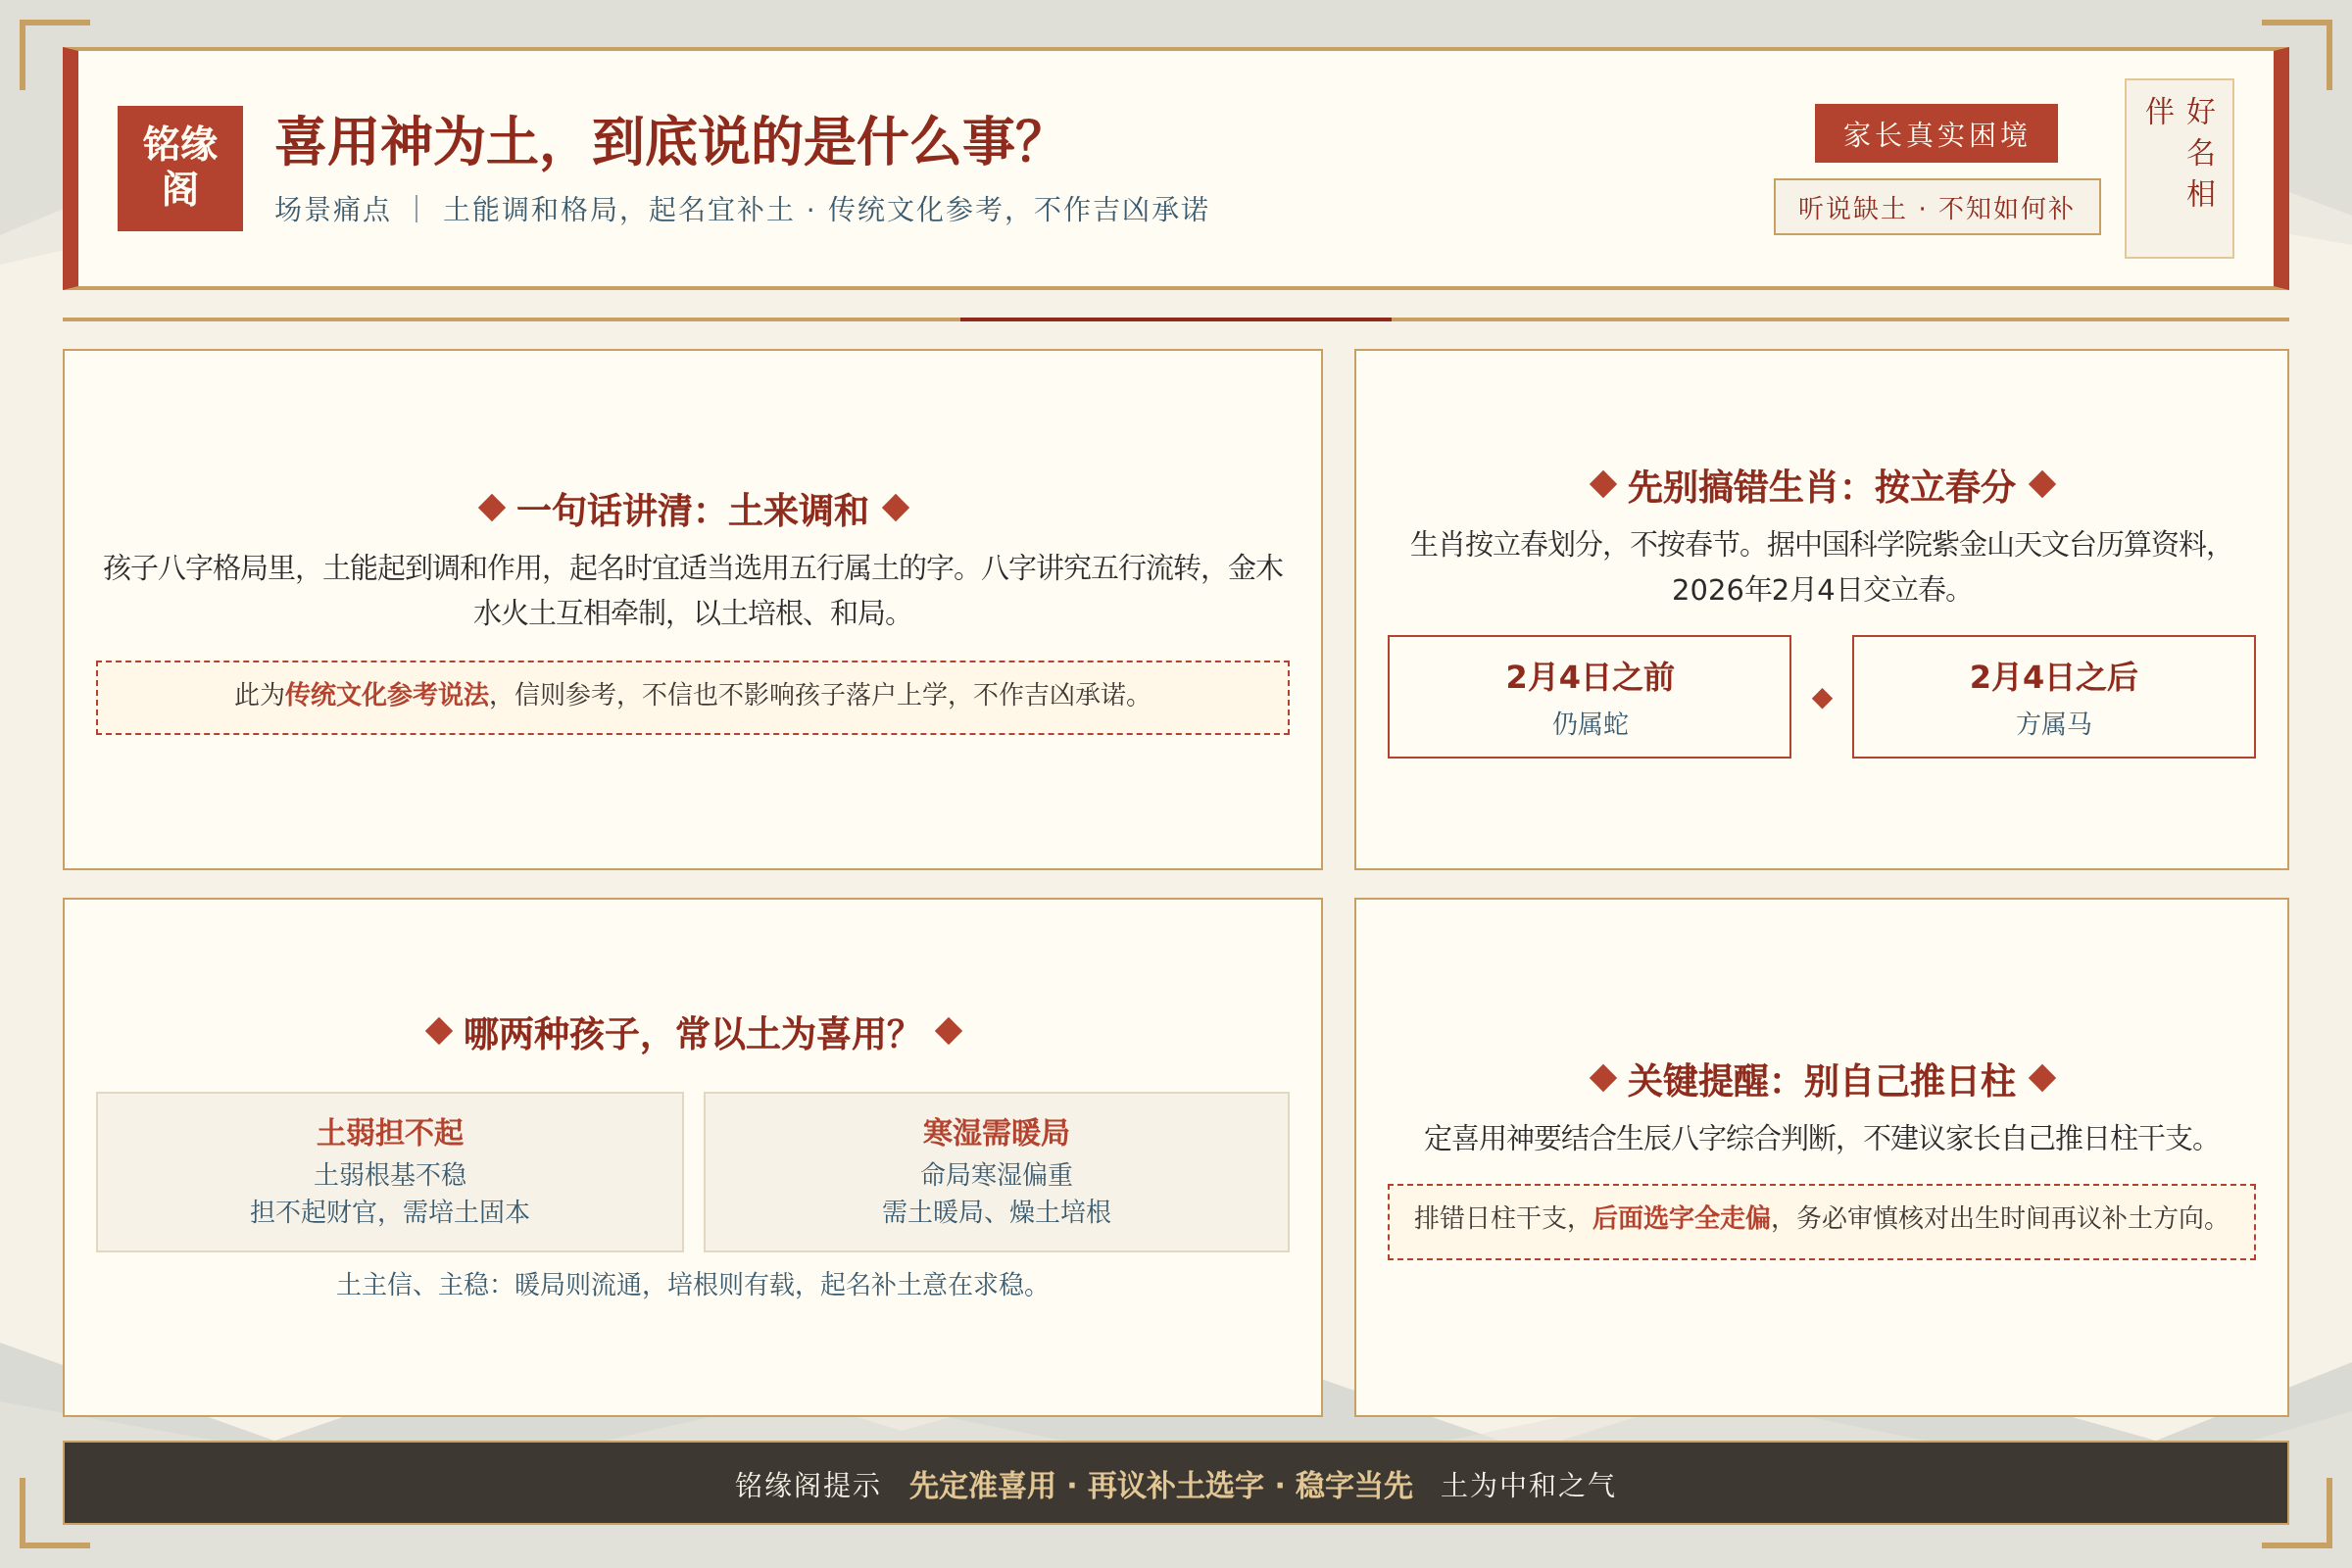Screen dimensions: 2352x1568
Task: Click the footer label 铭缘阁提示
Action: 808,1485
